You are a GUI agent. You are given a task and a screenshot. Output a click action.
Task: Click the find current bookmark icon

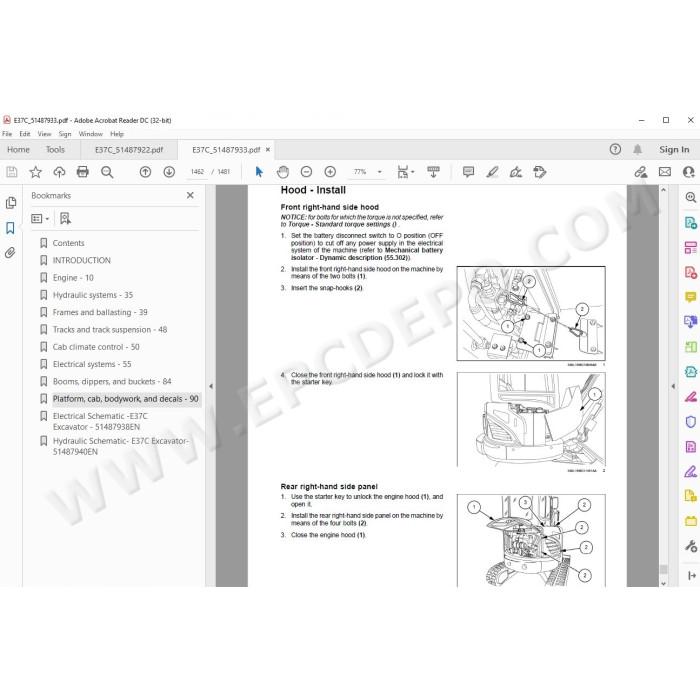[65, 218]
